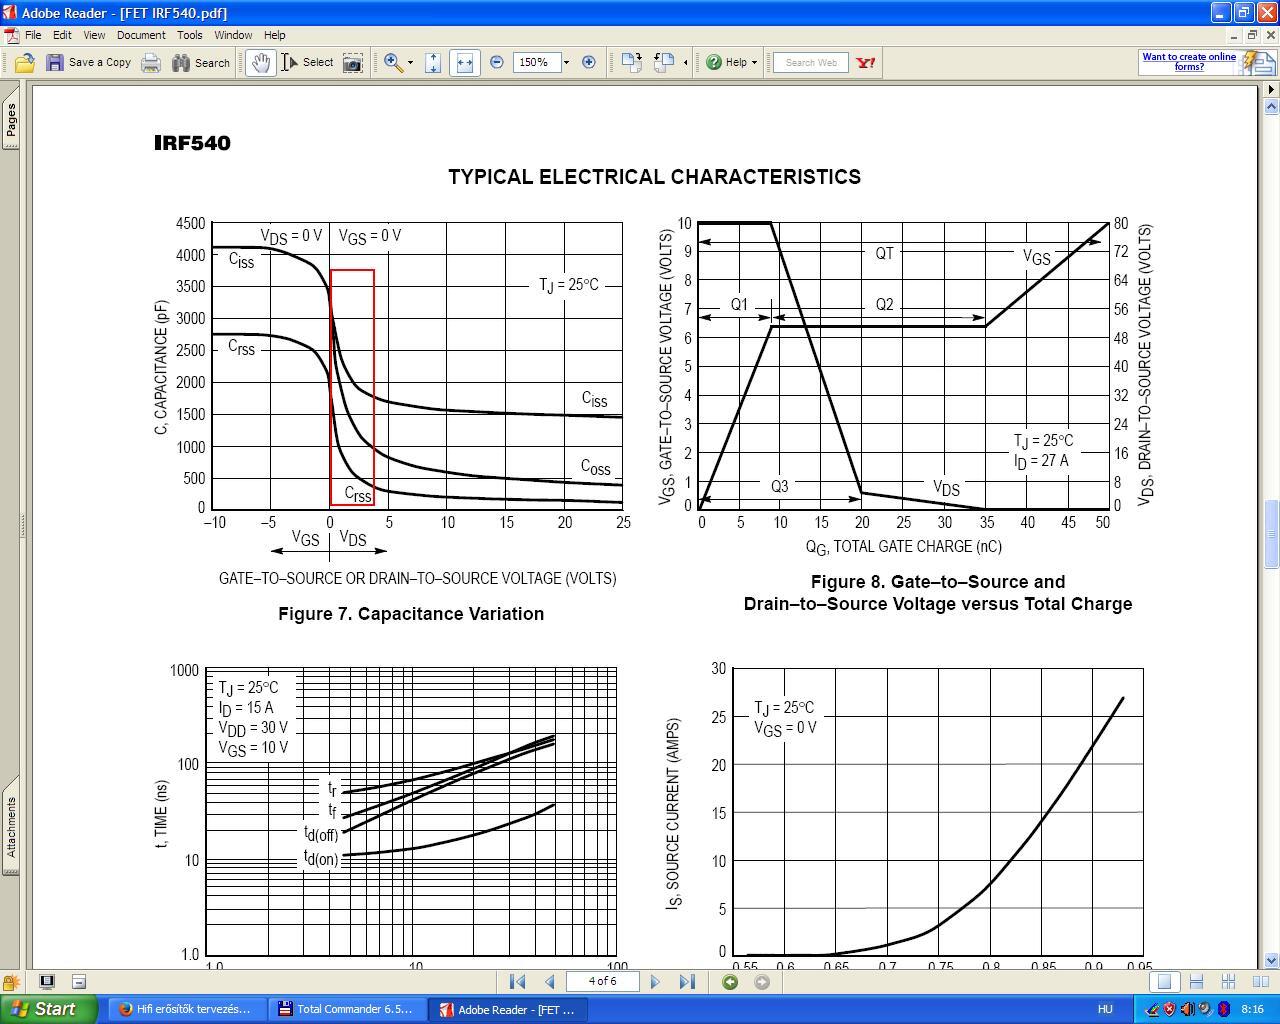
Task: Click the Search Web input field
Action: tap(811, 62)
